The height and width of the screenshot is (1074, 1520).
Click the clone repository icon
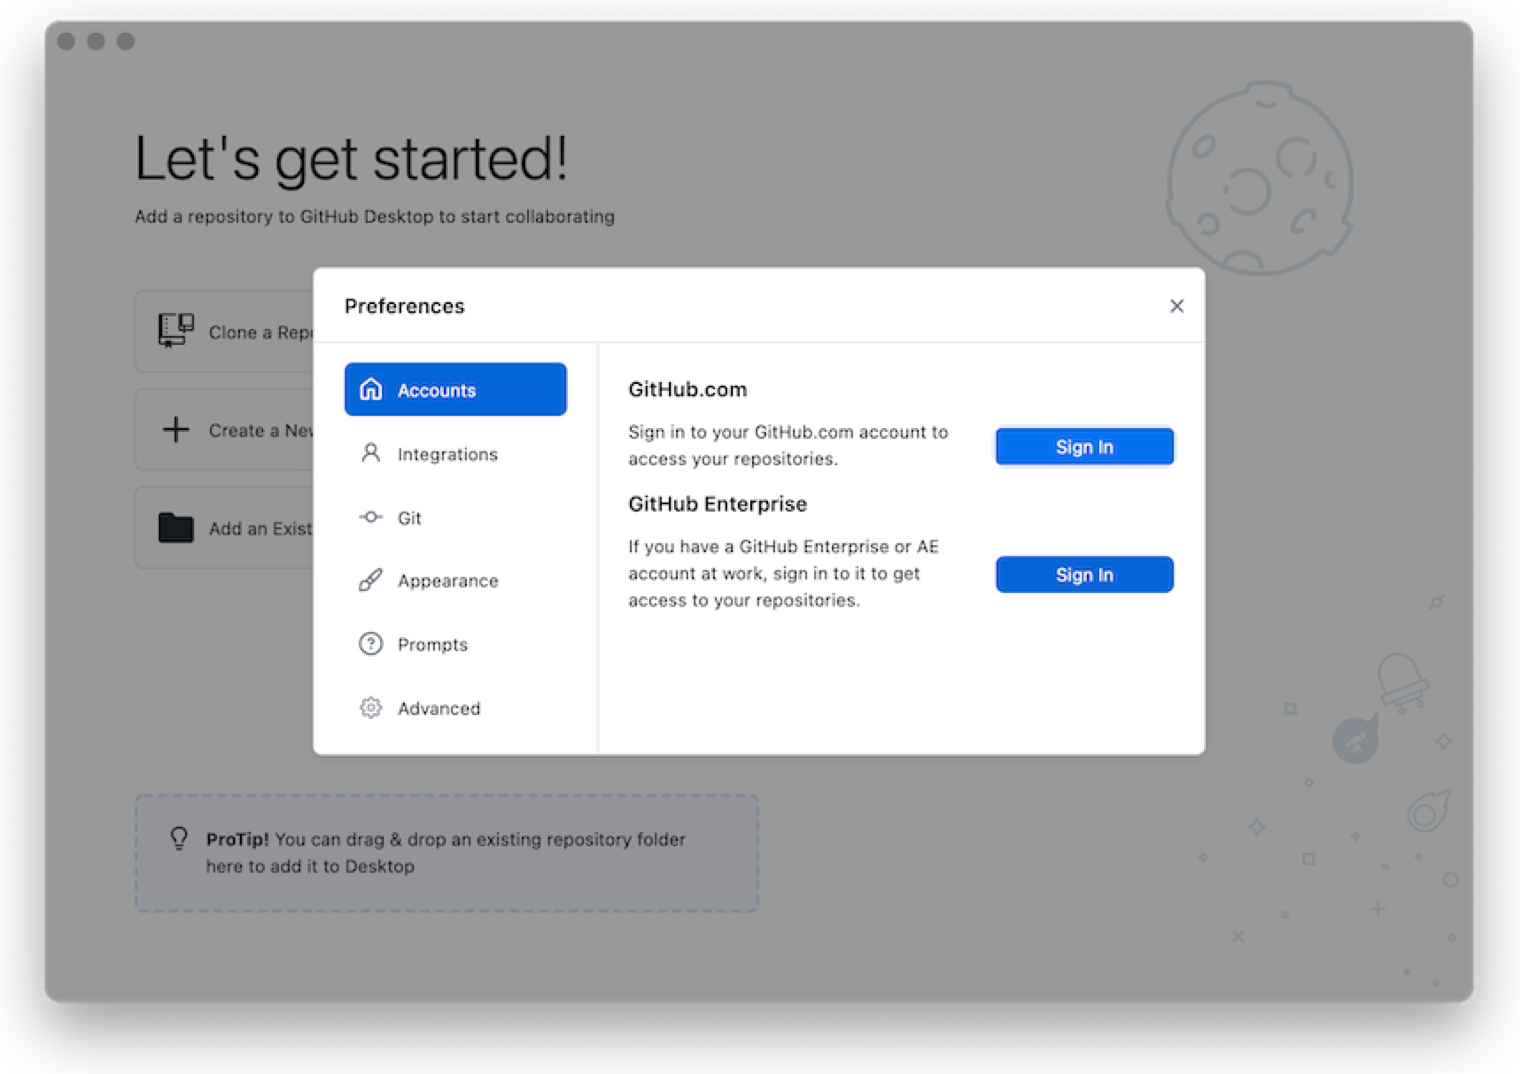point(176,330)
